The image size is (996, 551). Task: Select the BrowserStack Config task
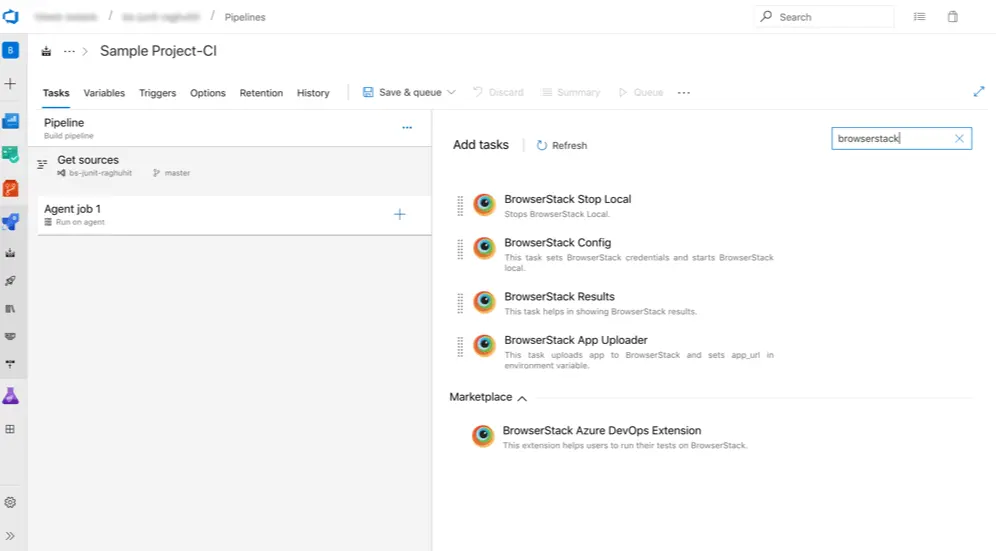pyautogui.click(x=557, y=243)
